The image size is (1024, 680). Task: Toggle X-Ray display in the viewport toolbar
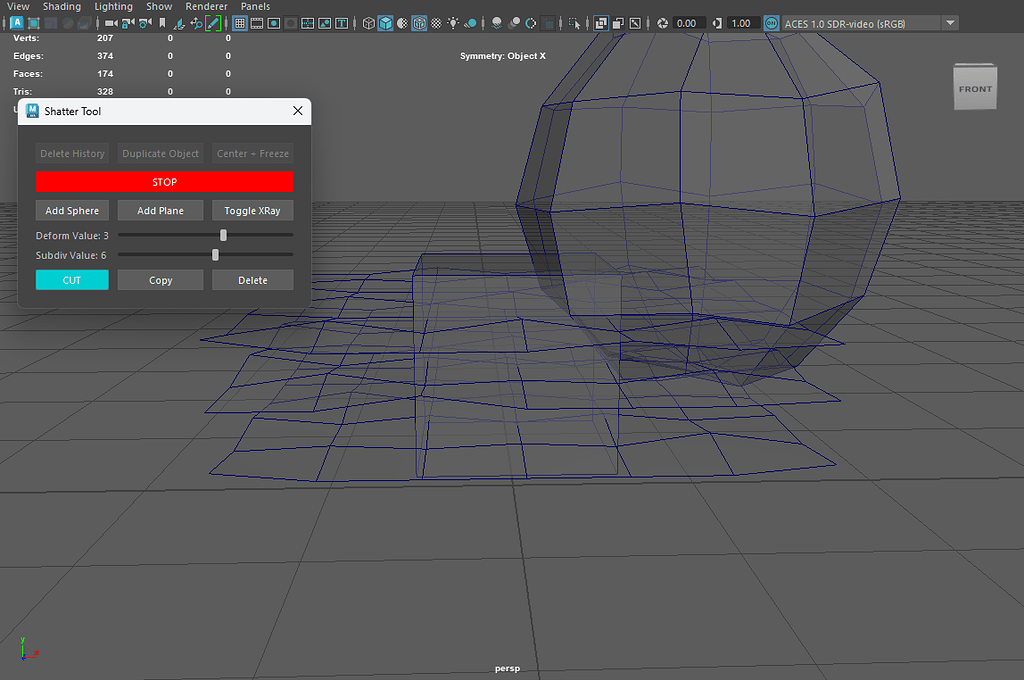pos(600,23)
